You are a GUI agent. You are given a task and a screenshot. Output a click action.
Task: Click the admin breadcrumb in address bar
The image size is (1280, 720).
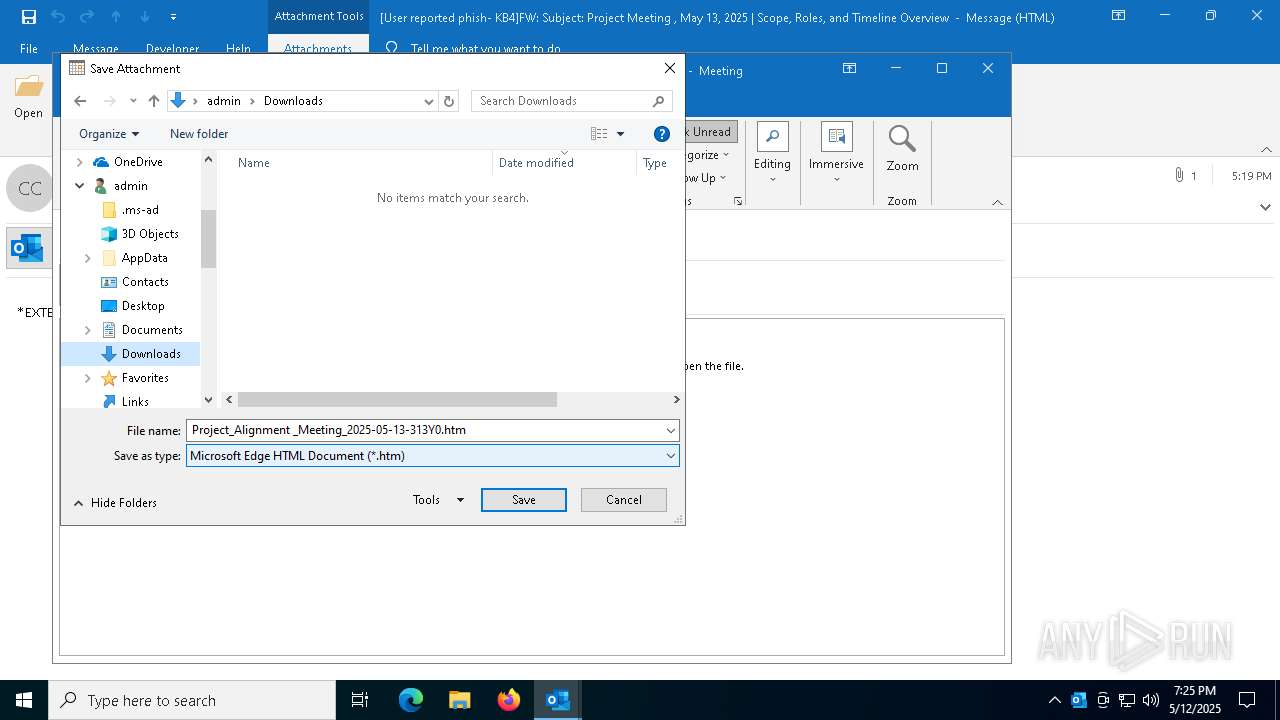(x=224, y=101)
